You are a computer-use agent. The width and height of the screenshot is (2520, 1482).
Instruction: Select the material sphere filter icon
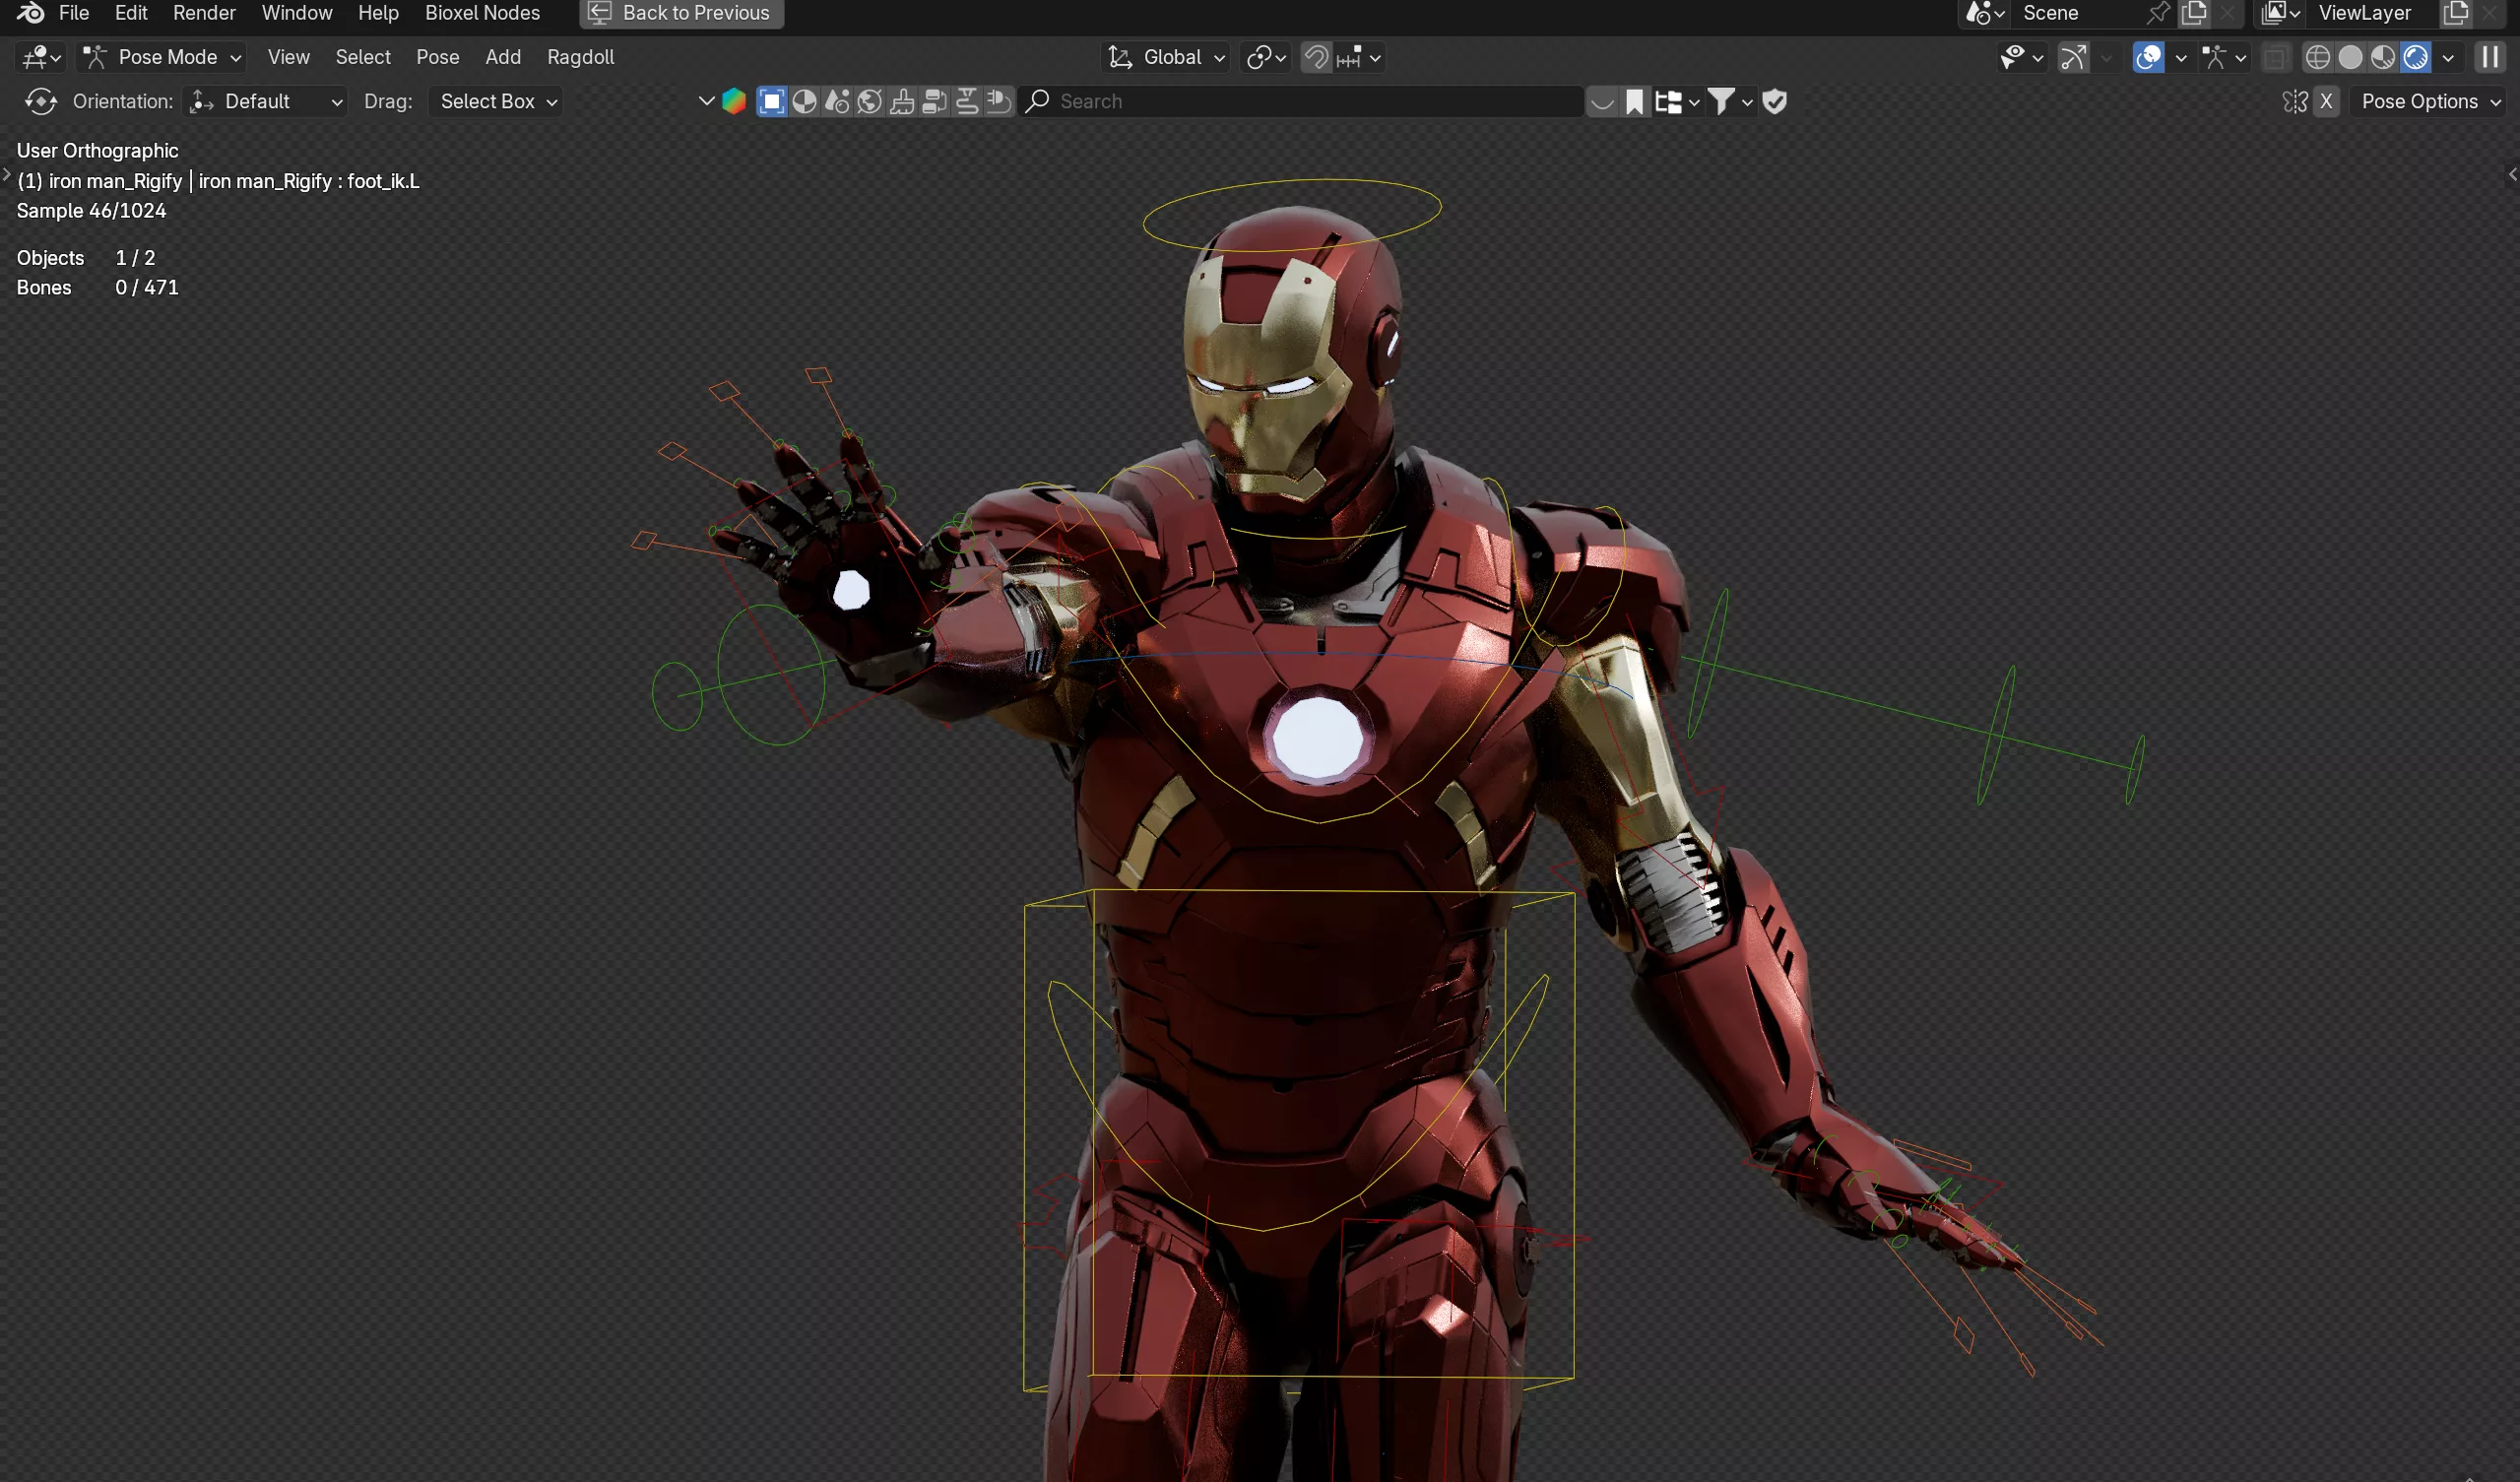(804, 101)
